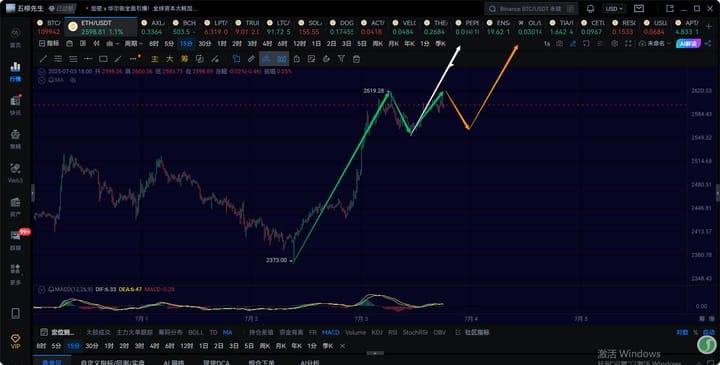The image size is (720, 365).
Task: Focus the Binance BTC/USDT search field
Action: (531, 9)
